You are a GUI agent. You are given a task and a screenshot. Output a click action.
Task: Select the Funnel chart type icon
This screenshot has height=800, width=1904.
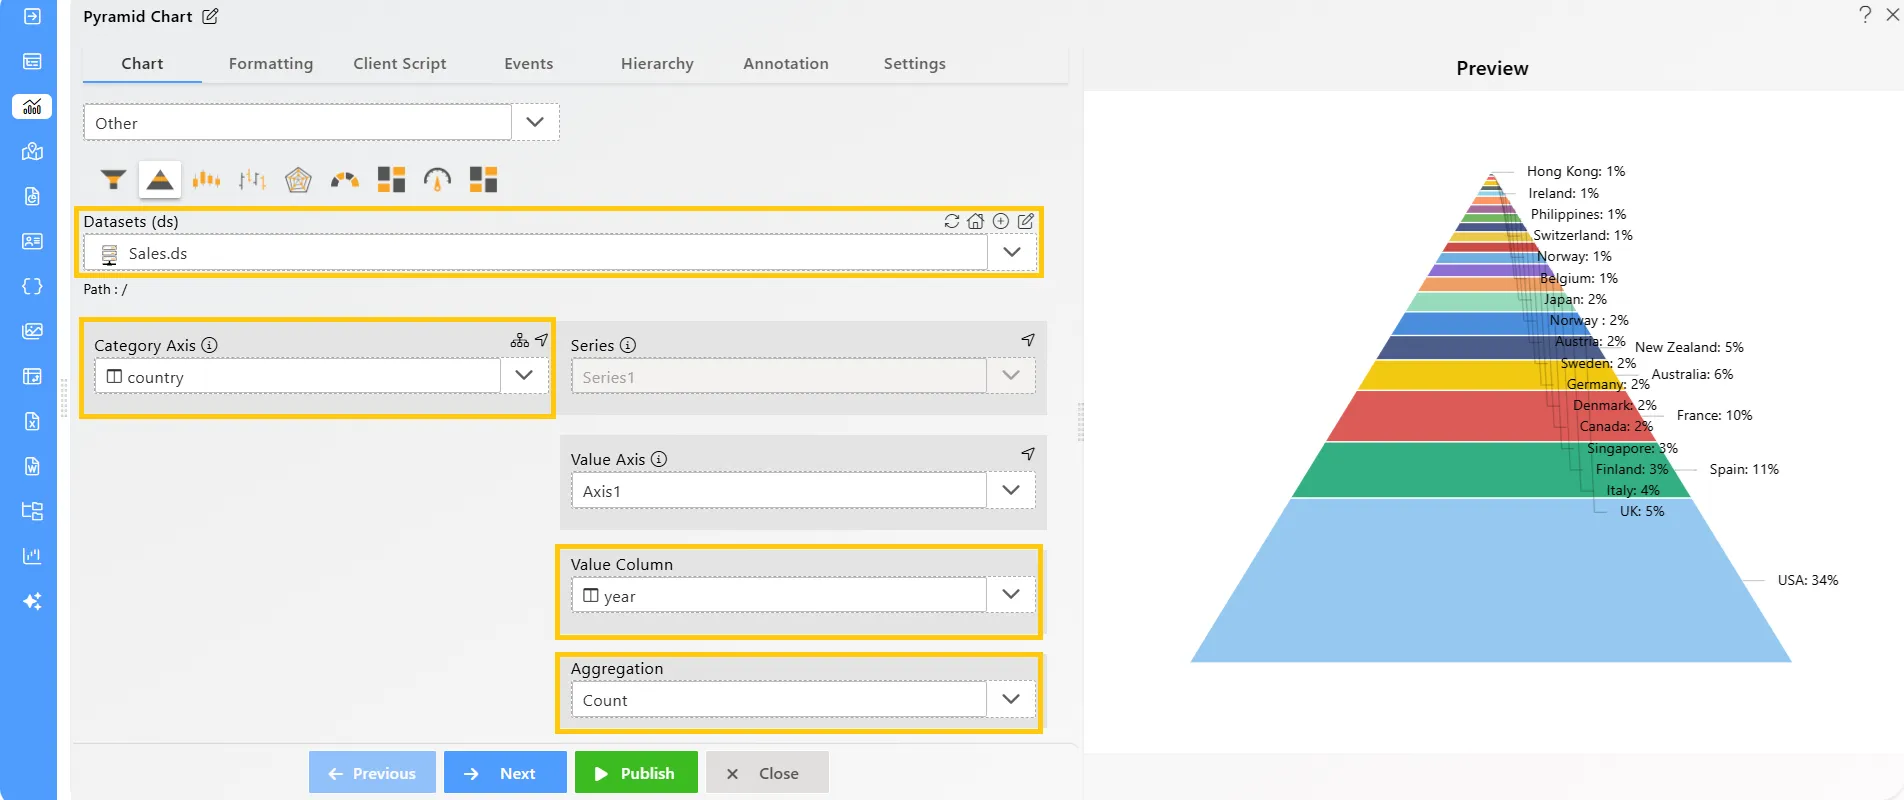point(113,180)
